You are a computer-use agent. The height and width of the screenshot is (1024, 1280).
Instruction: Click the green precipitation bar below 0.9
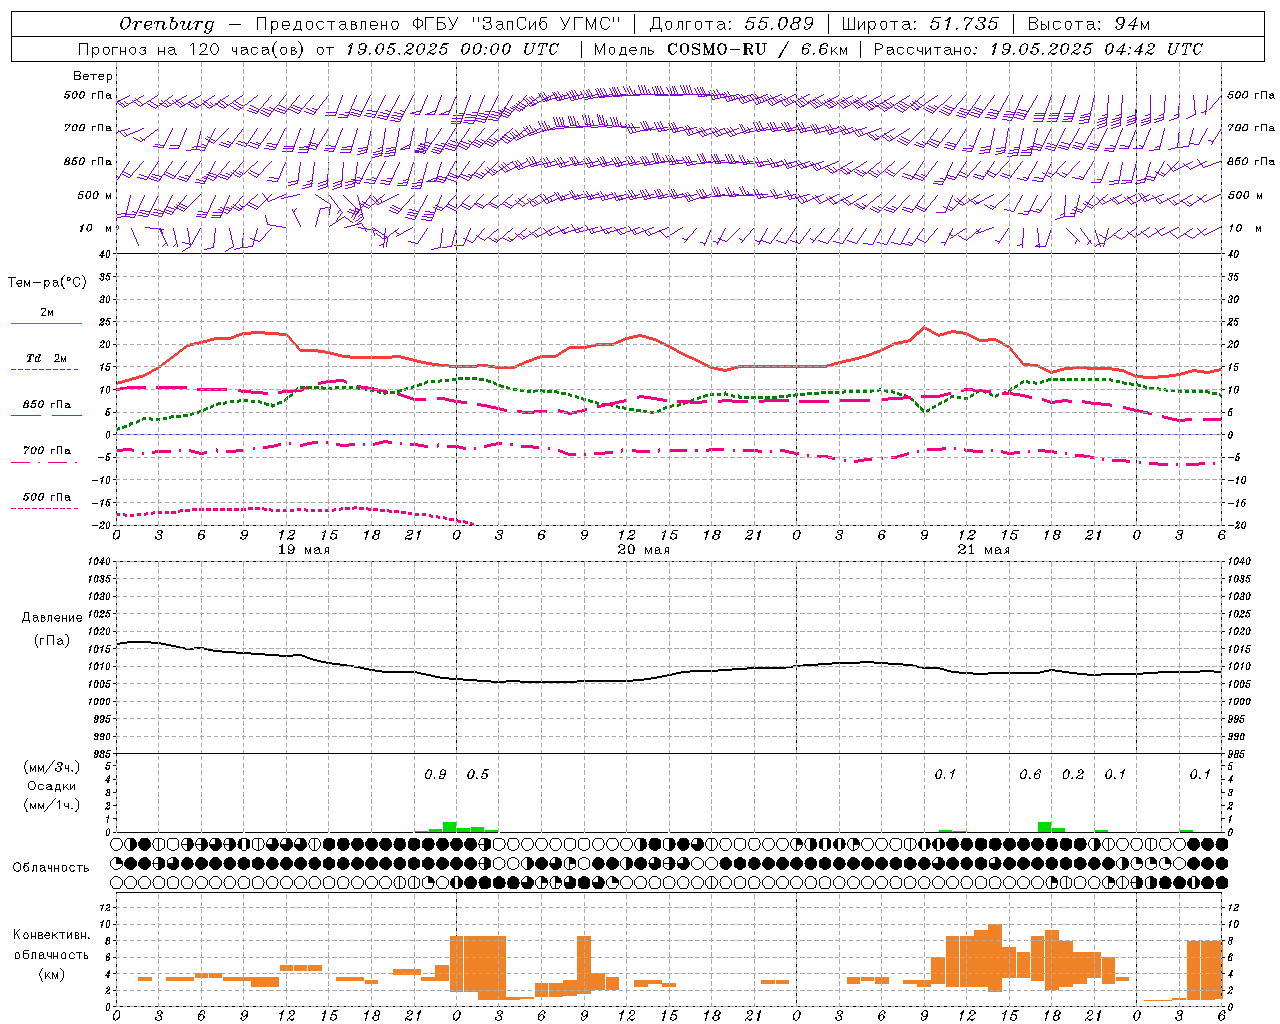(449, 827)
